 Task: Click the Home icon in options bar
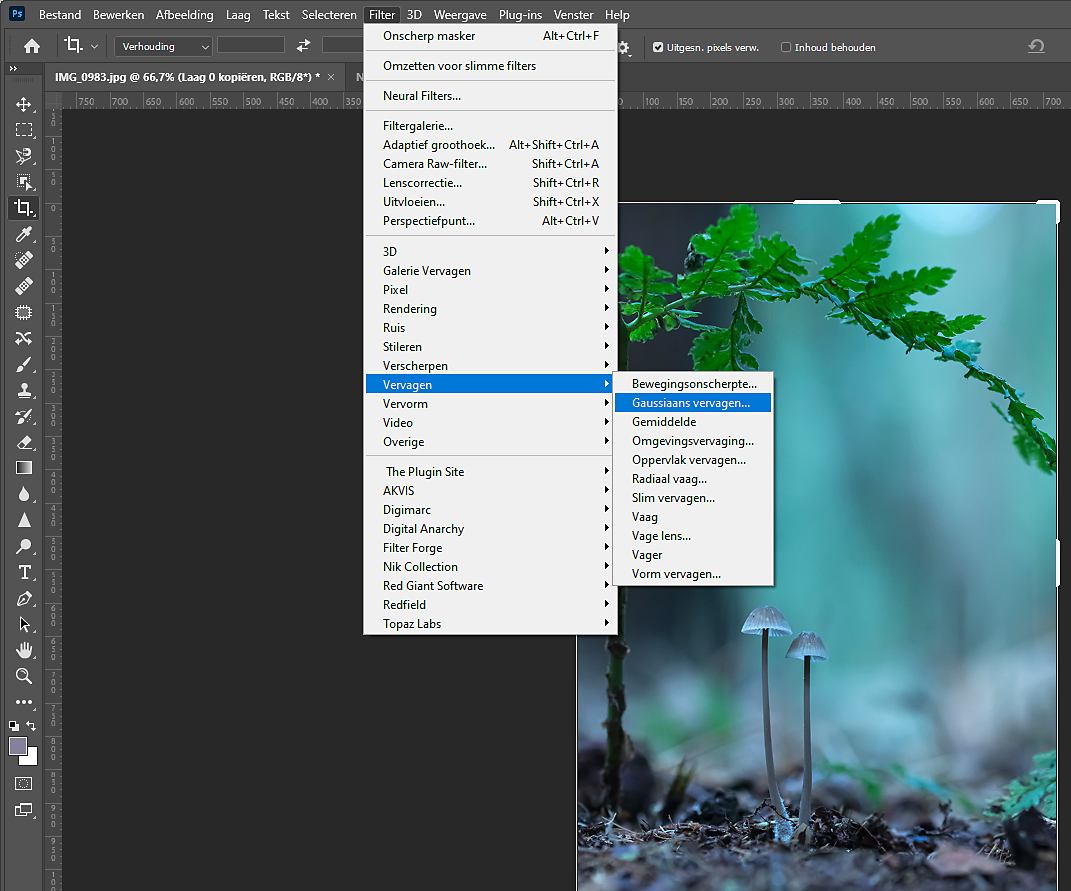point(32,46)
